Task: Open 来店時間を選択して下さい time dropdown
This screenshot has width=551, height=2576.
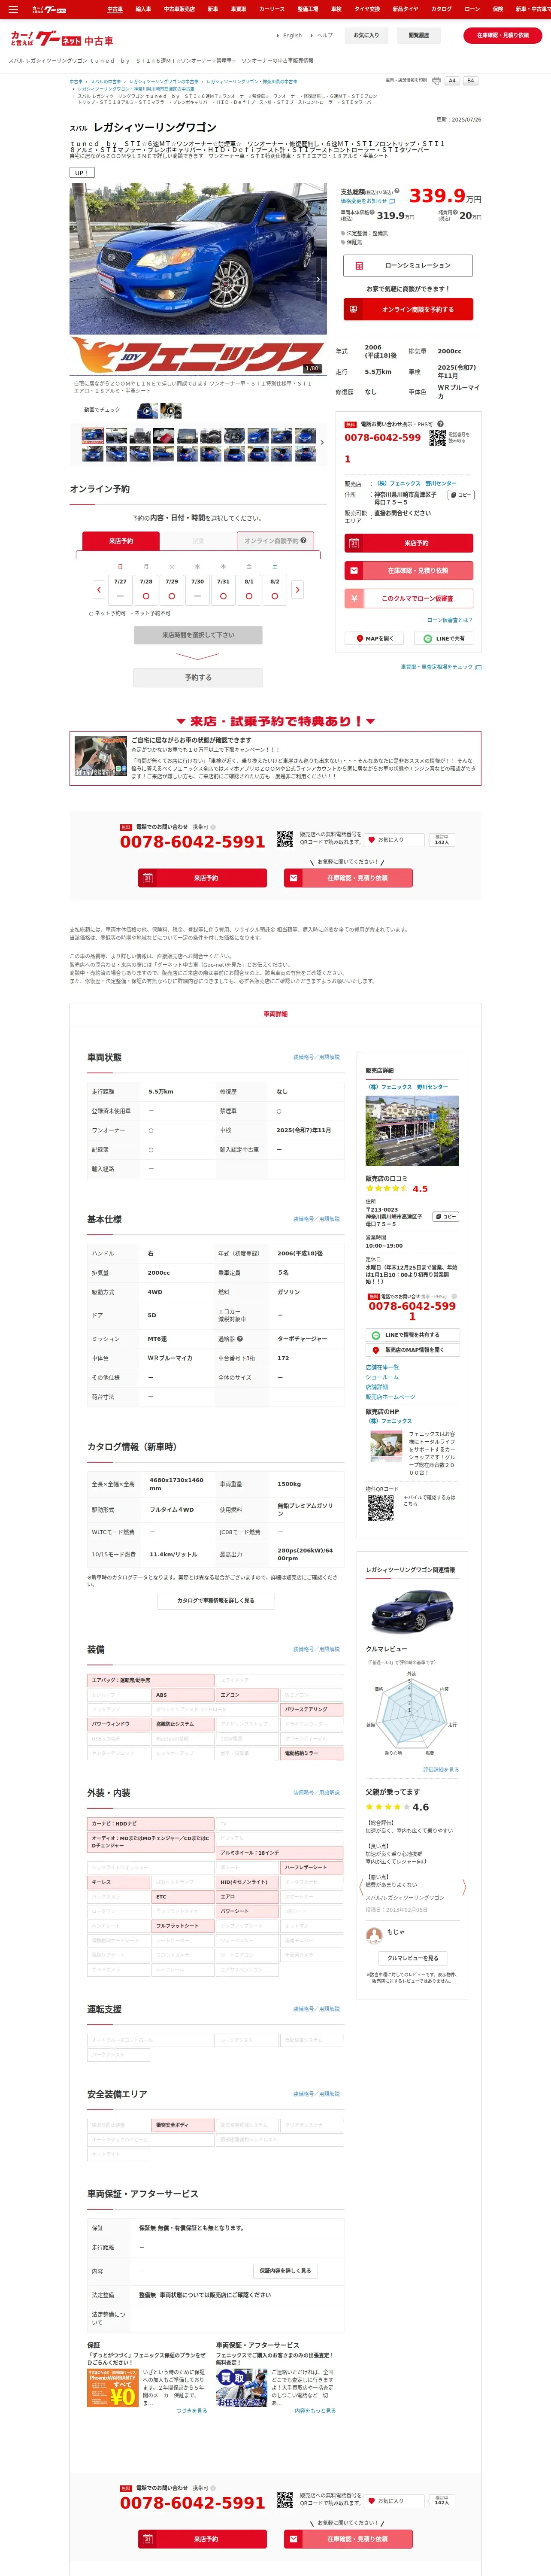Action: coord(198,635)
